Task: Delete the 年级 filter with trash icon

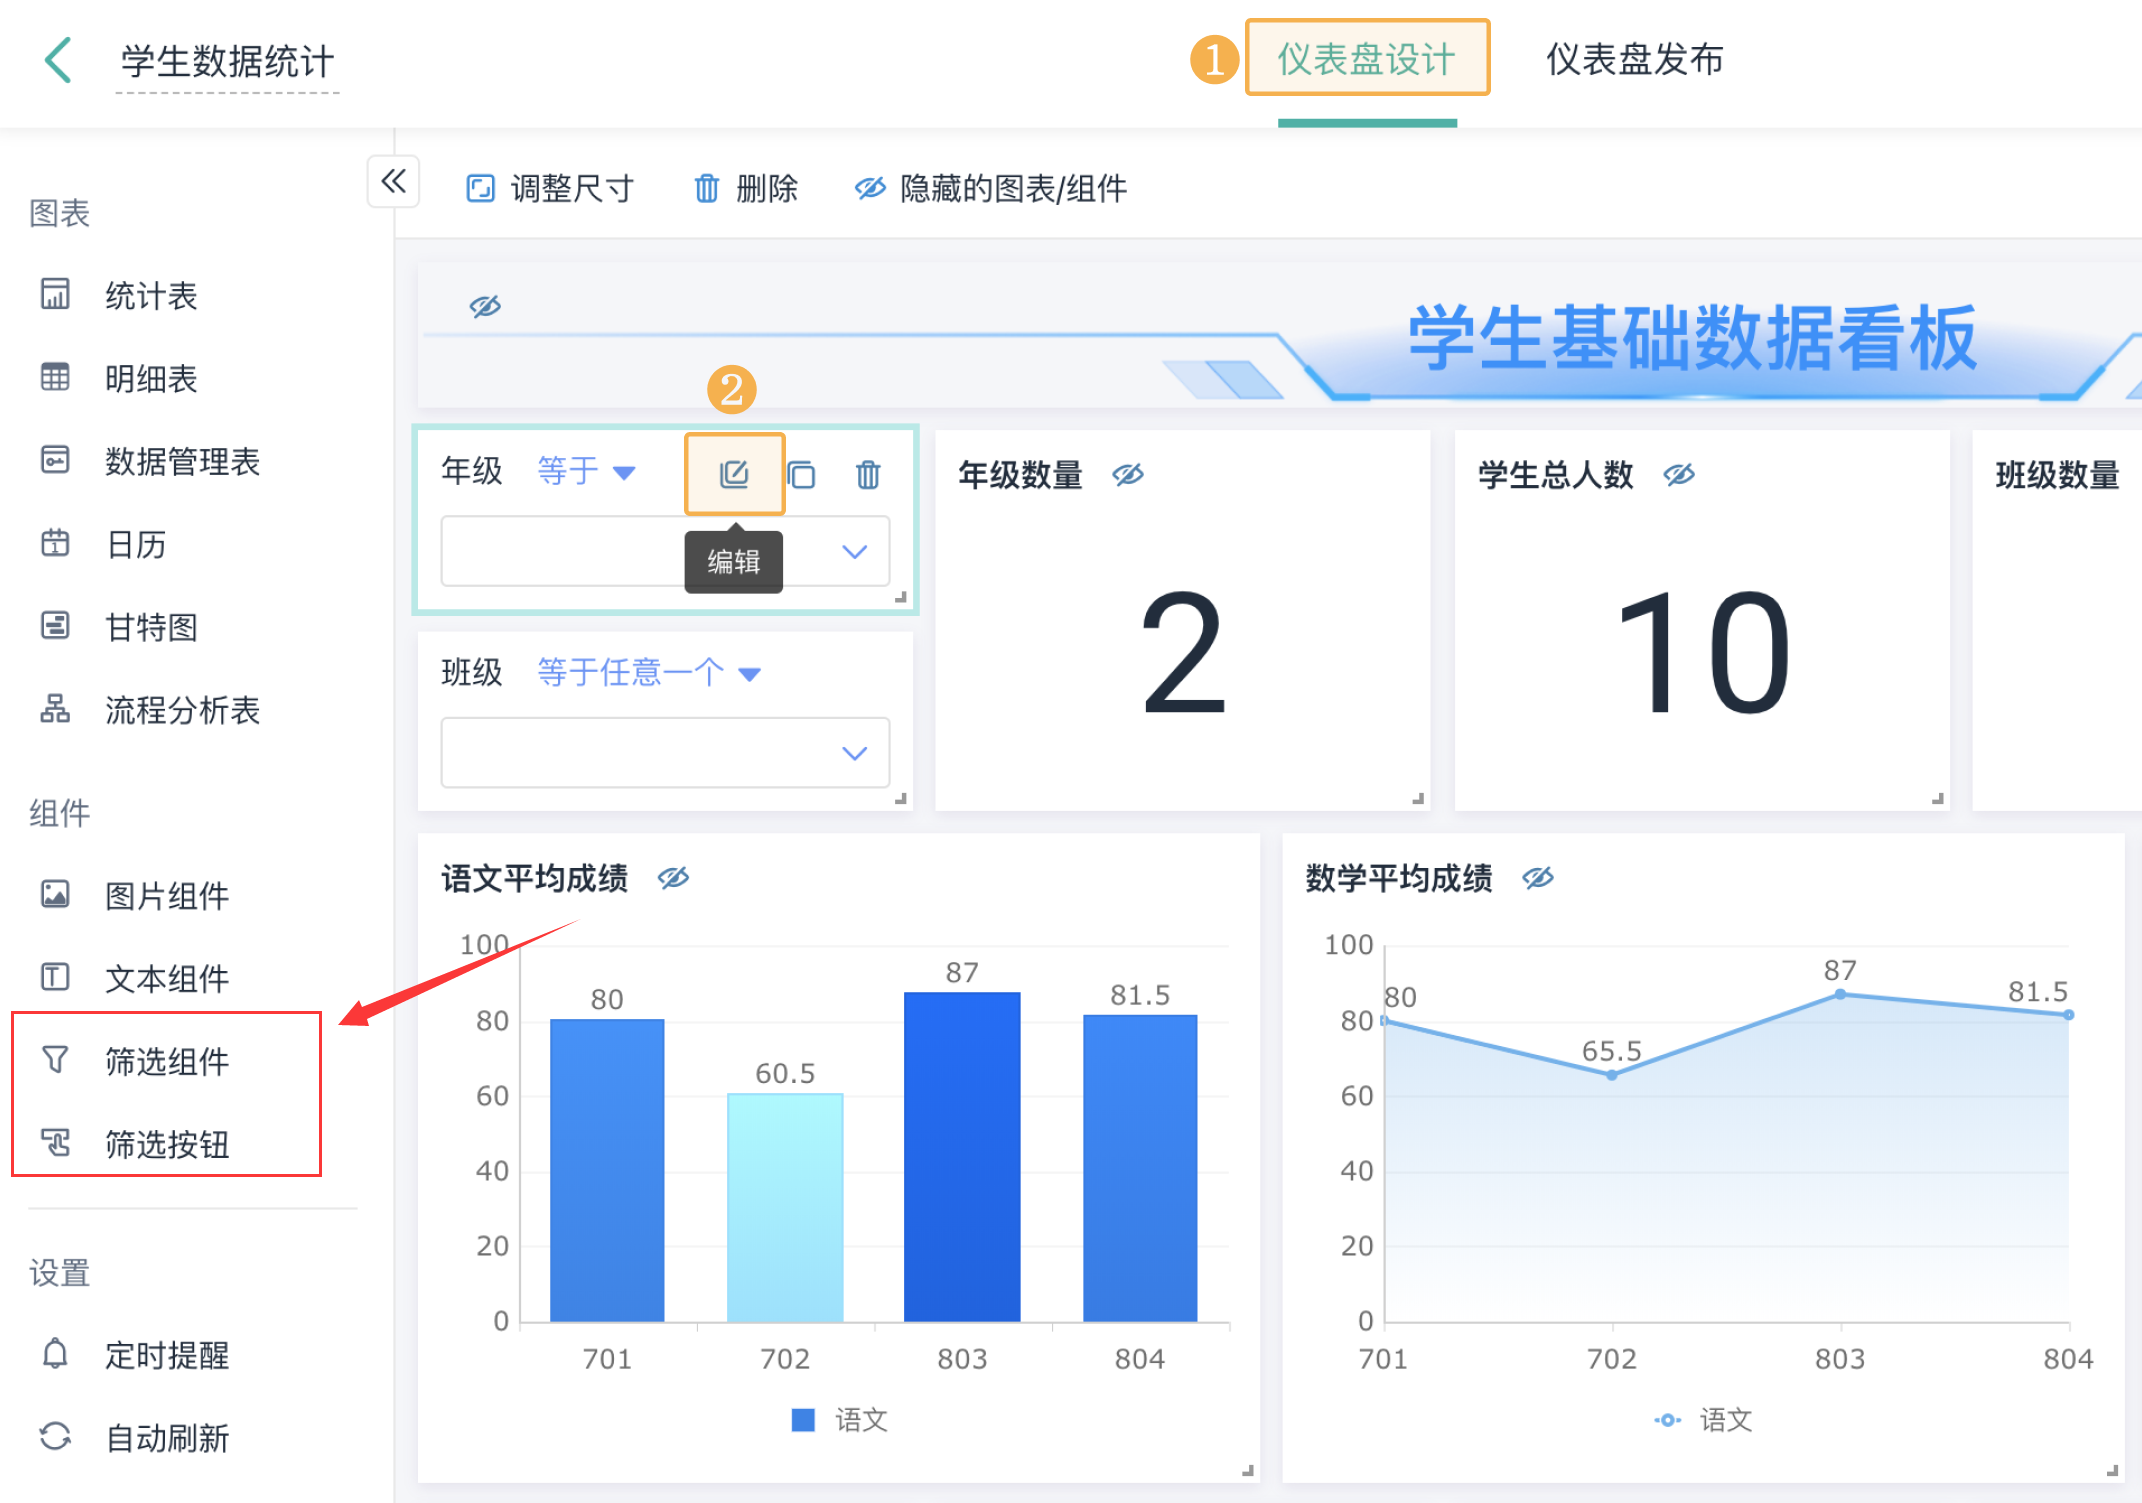Action: click(x=868, y=474)
